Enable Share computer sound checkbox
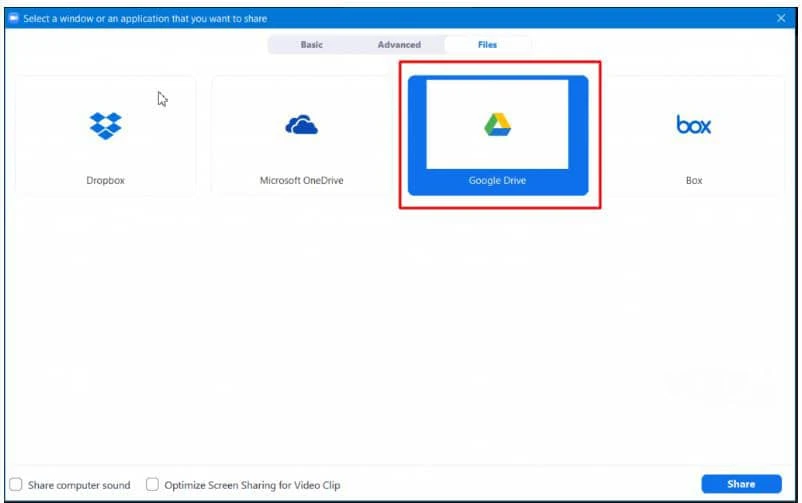Screen dimensions: 802x503 click(x=16, y=484)
